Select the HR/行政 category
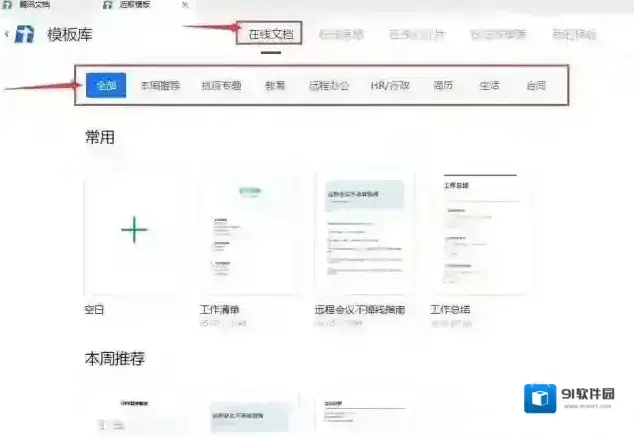Screen dimensions: 634x437 (x=390, y=86)
